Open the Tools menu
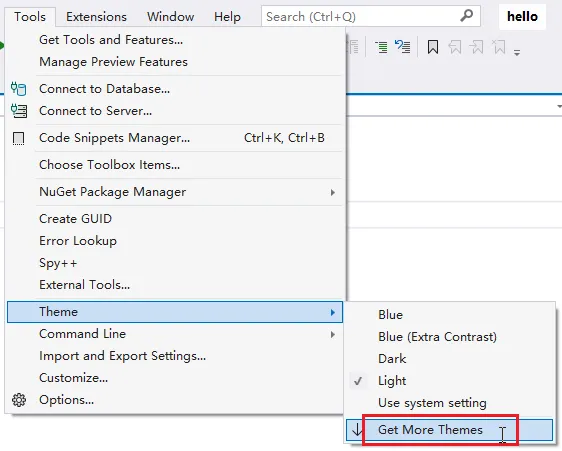This screenshot has width=562, height=451. coord(30,16)
